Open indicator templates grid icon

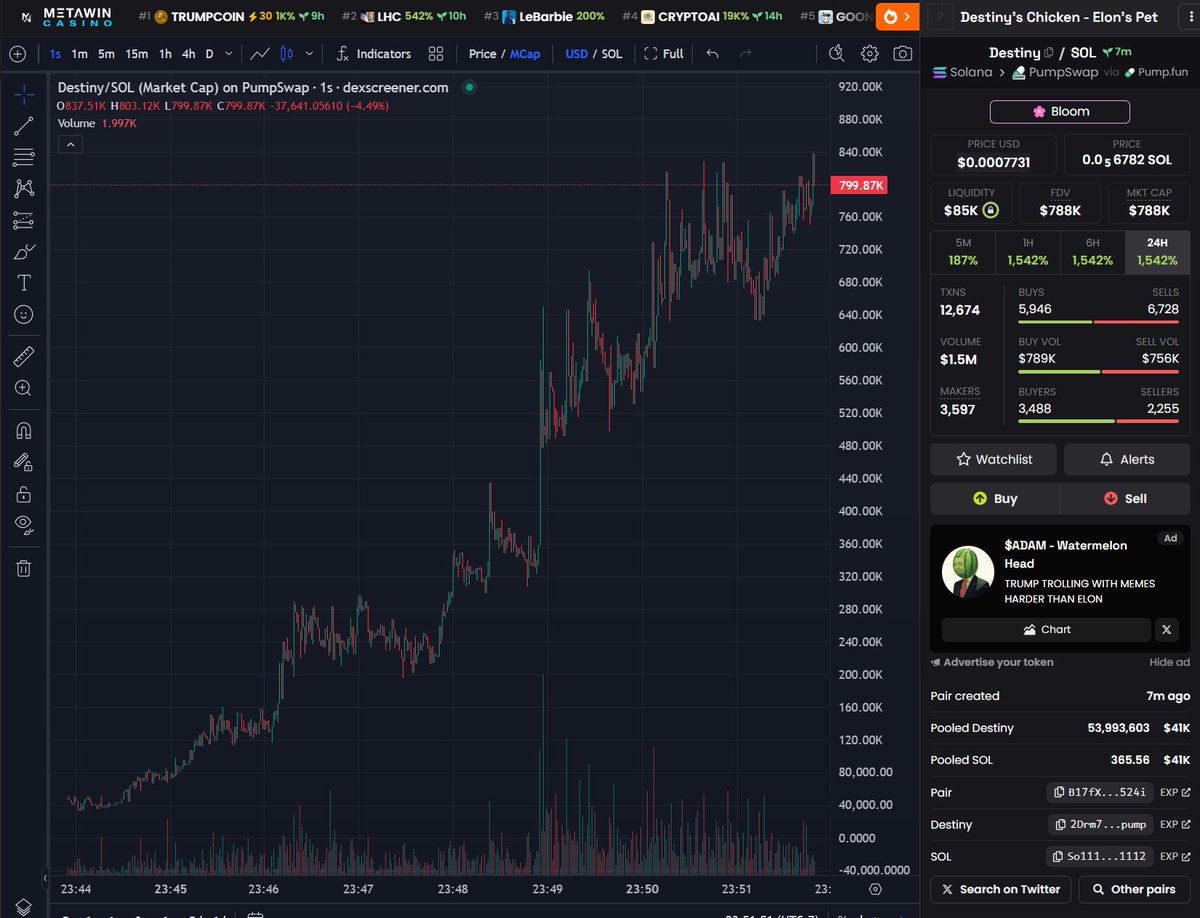(x=436, y=54)
